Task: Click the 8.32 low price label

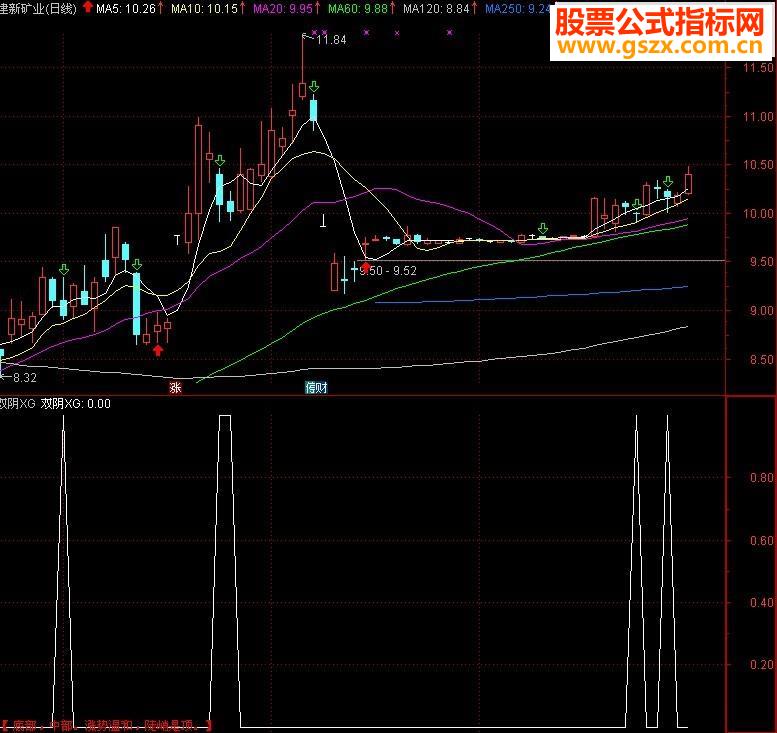Action: click(x=24, y=378)
